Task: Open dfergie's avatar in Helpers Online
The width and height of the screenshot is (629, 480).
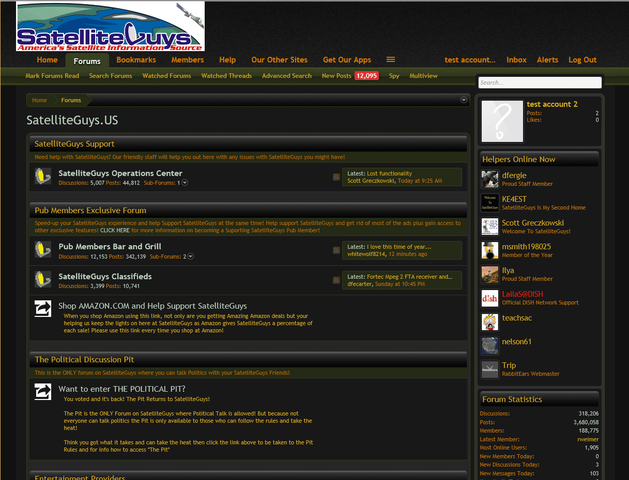Action: coord(490,179)
